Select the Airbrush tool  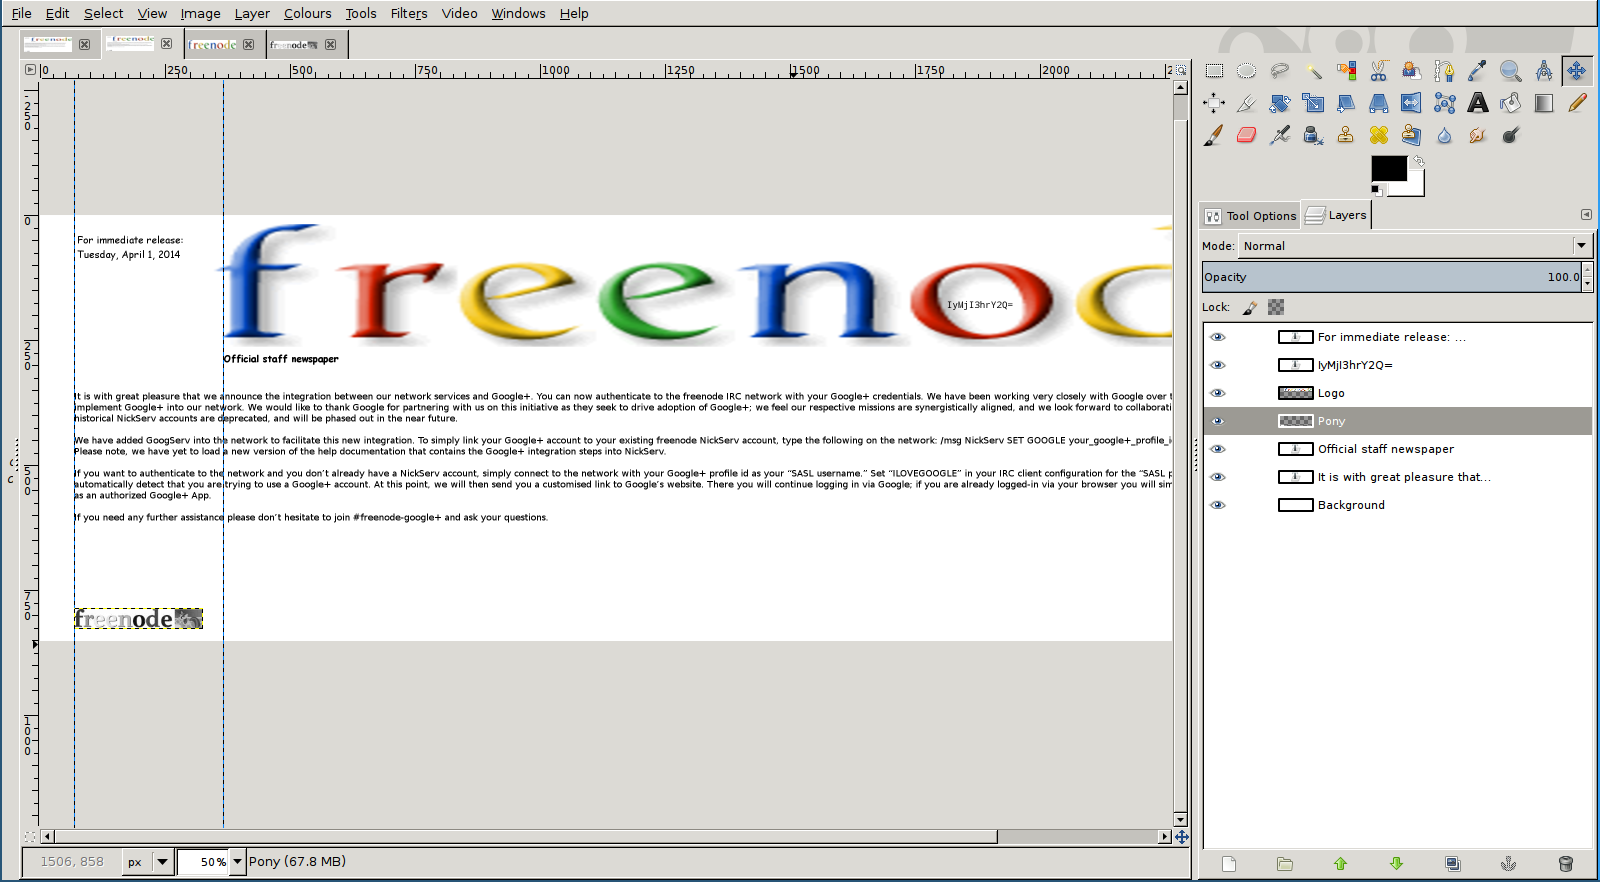1280,135
